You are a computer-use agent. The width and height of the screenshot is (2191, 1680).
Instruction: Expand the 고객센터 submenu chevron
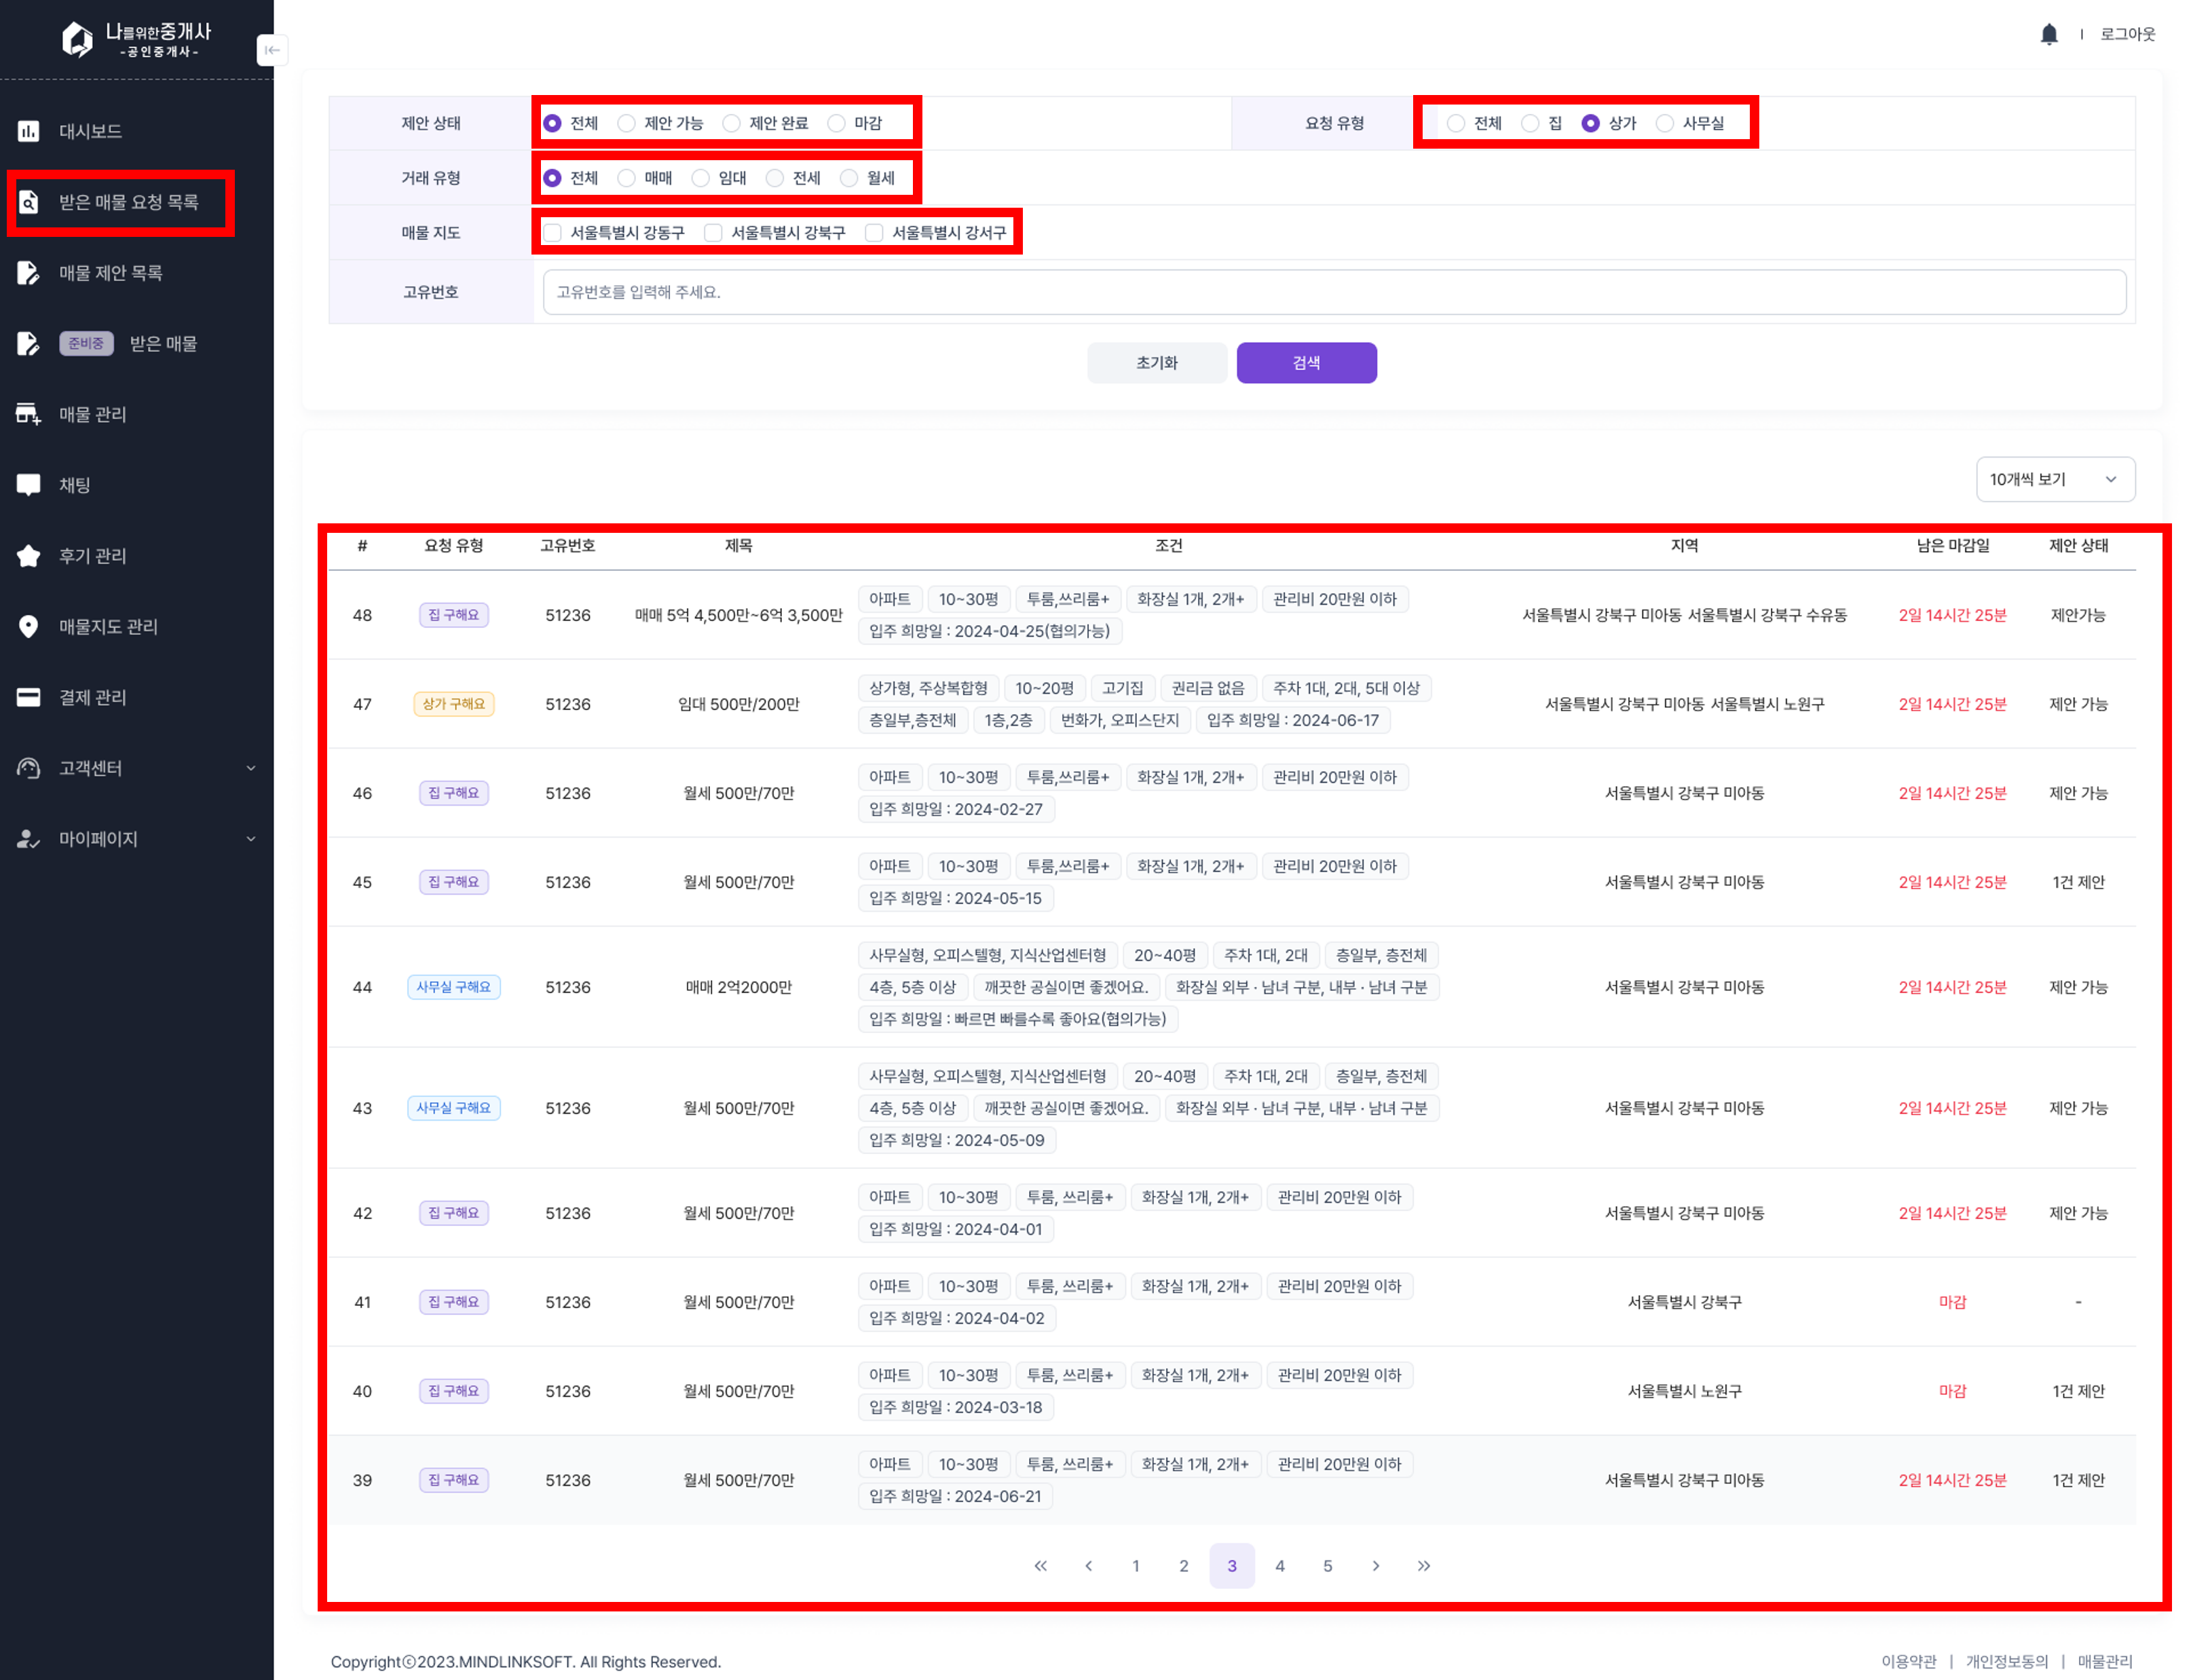(x=251, y=768)
